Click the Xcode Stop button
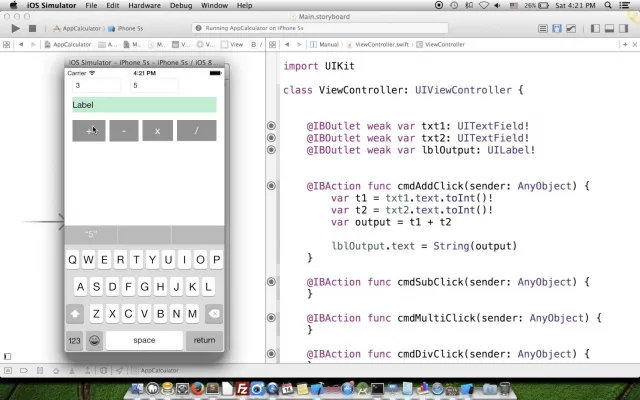 click(32, 28)
